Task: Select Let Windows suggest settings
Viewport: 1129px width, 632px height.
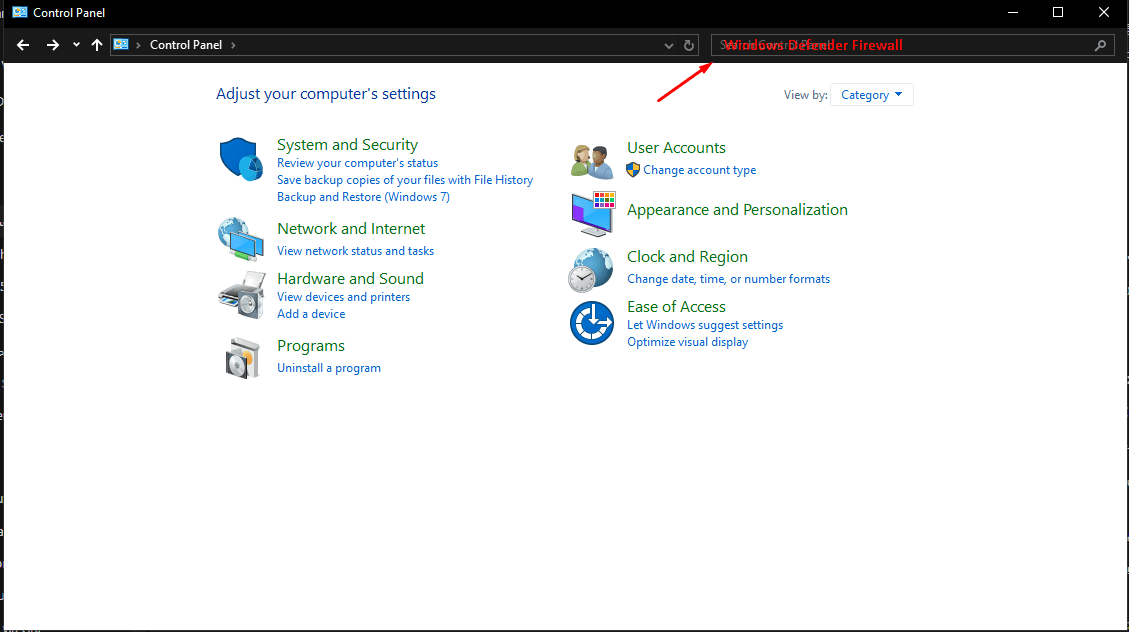Action: coord(705,325)
